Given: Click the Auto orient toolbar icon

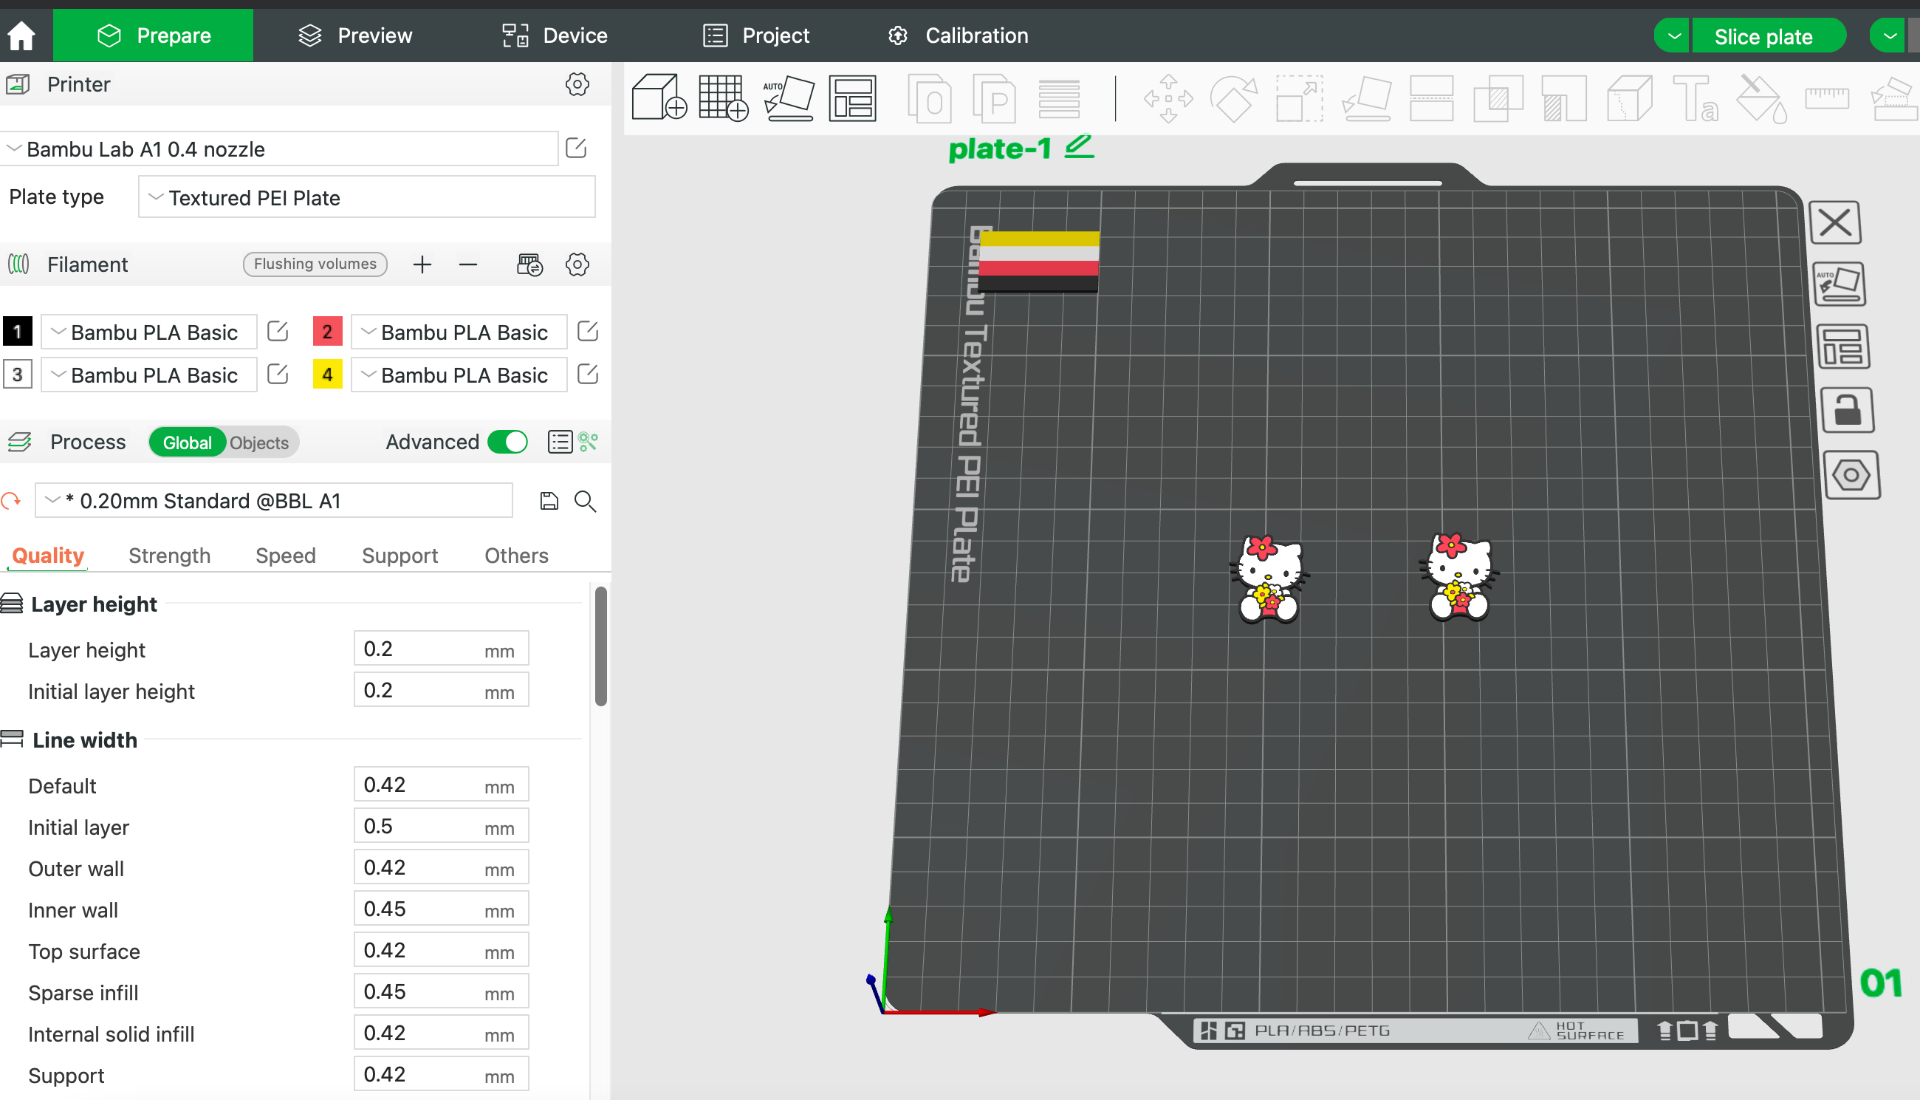Looking at the screenshot, I should coord(788,98).
